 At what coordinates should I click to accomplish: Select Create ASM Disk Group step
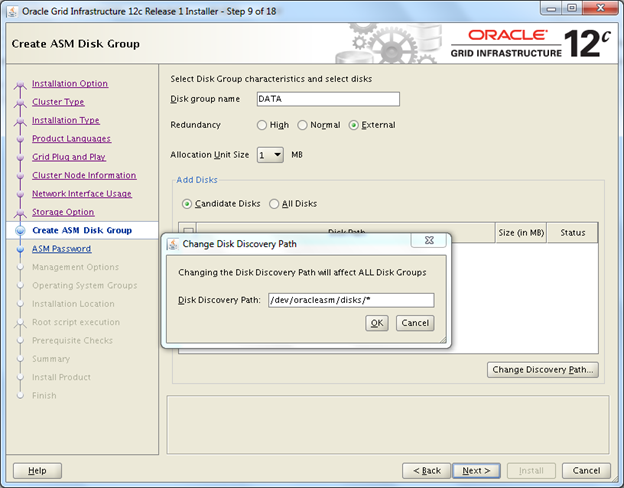point(82,230)
